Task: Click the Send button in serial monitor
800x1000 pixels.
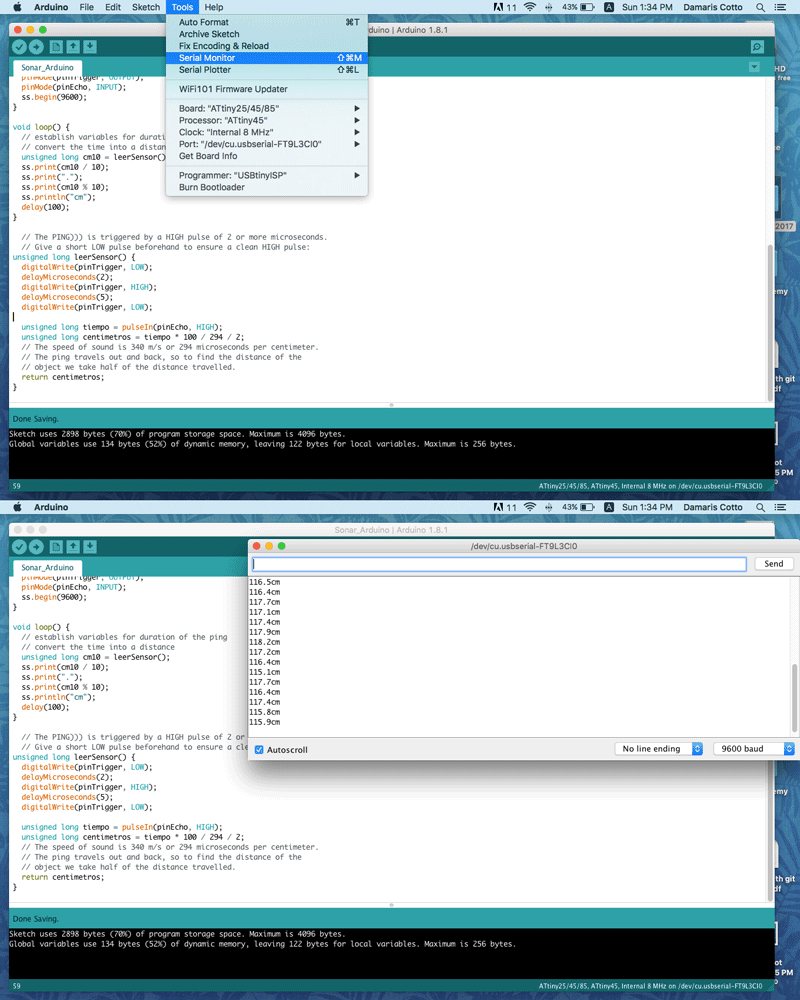Action: pyautogui.click(x=774, y=564)
